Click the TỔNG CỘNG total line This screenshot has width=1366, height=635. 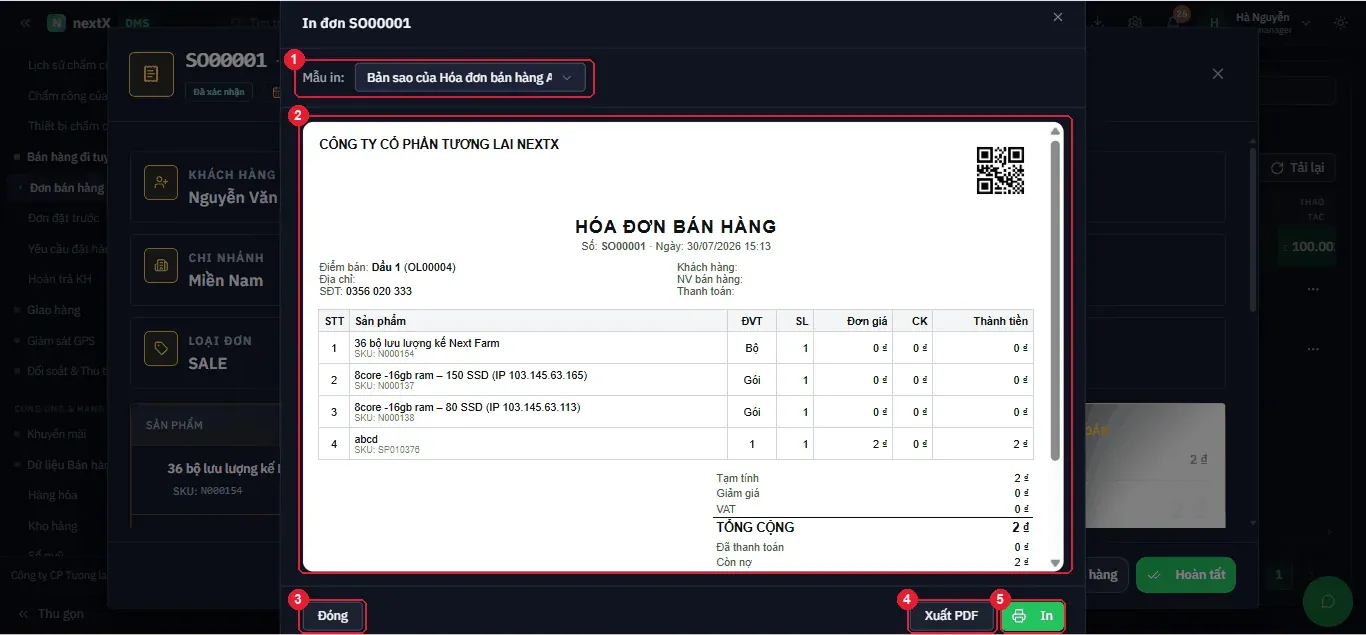click(x=872, y=527)
